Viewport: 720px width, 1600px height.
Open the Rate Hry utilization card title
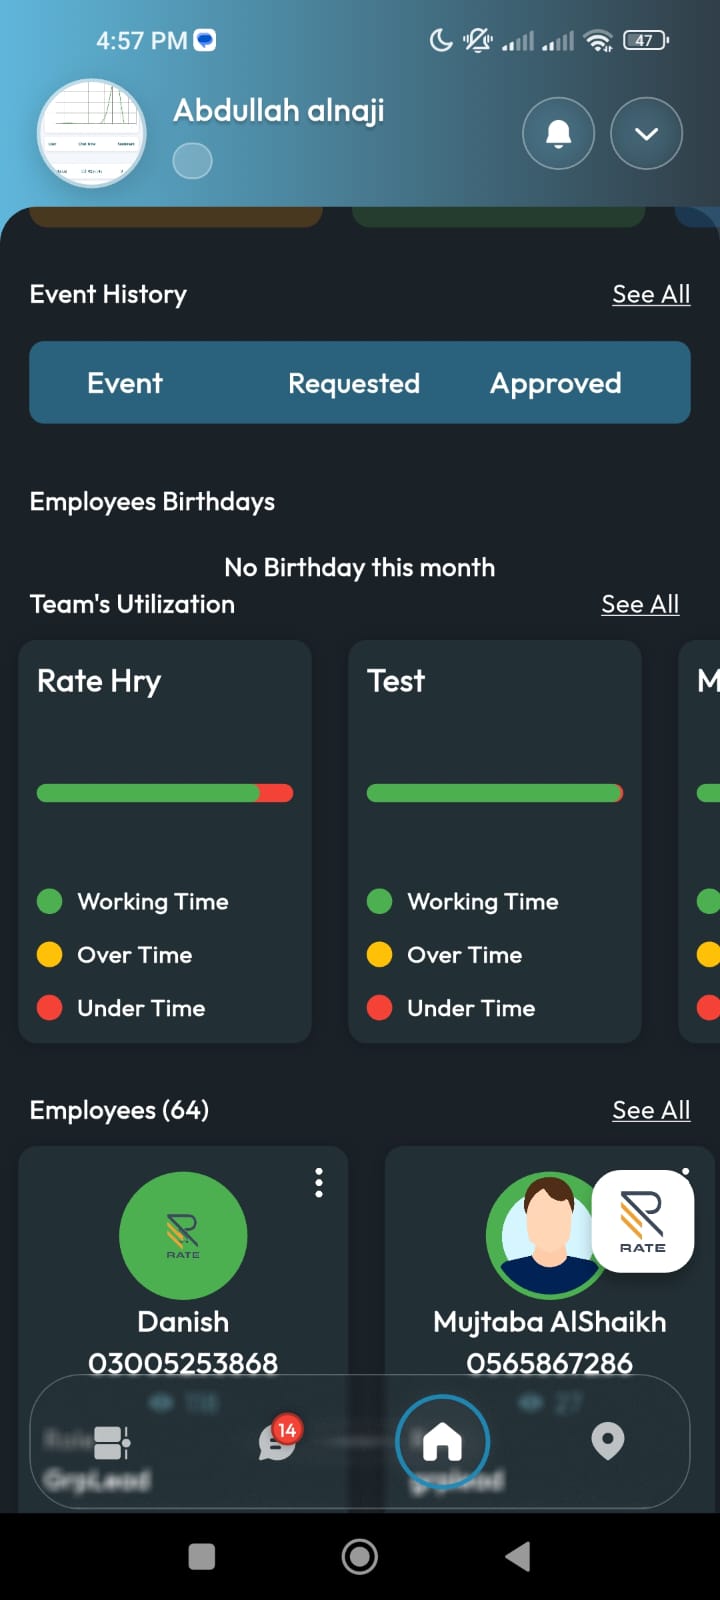99,682
